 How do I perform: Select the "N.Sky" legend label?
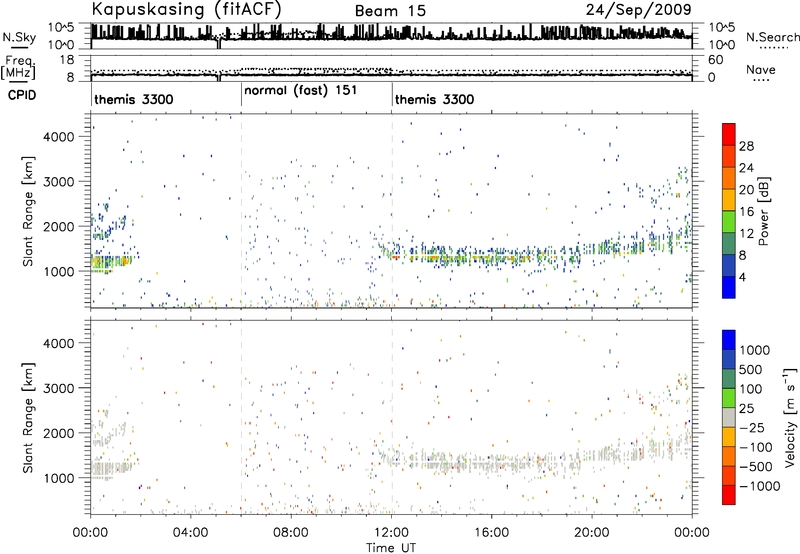(19, 37)
